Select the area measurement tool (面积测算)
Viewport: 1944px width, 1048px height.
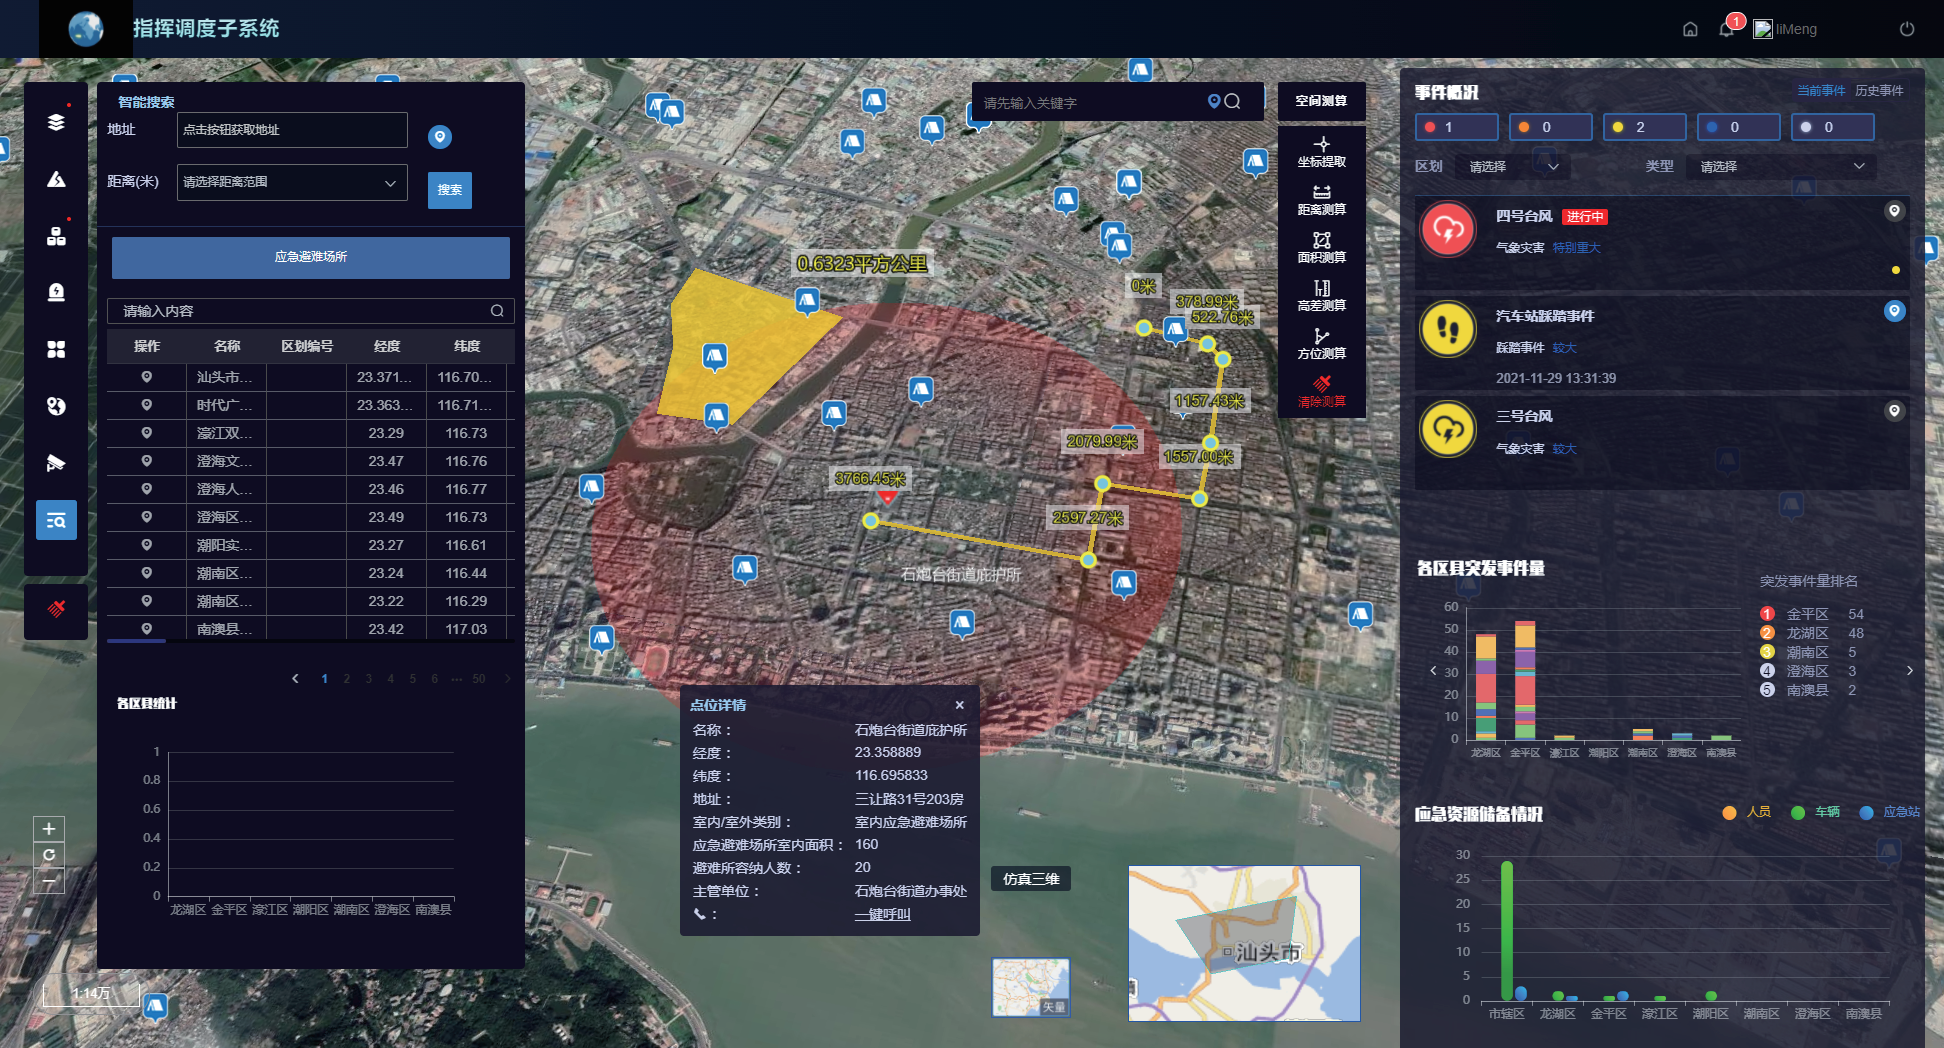tap(1321, 247)
